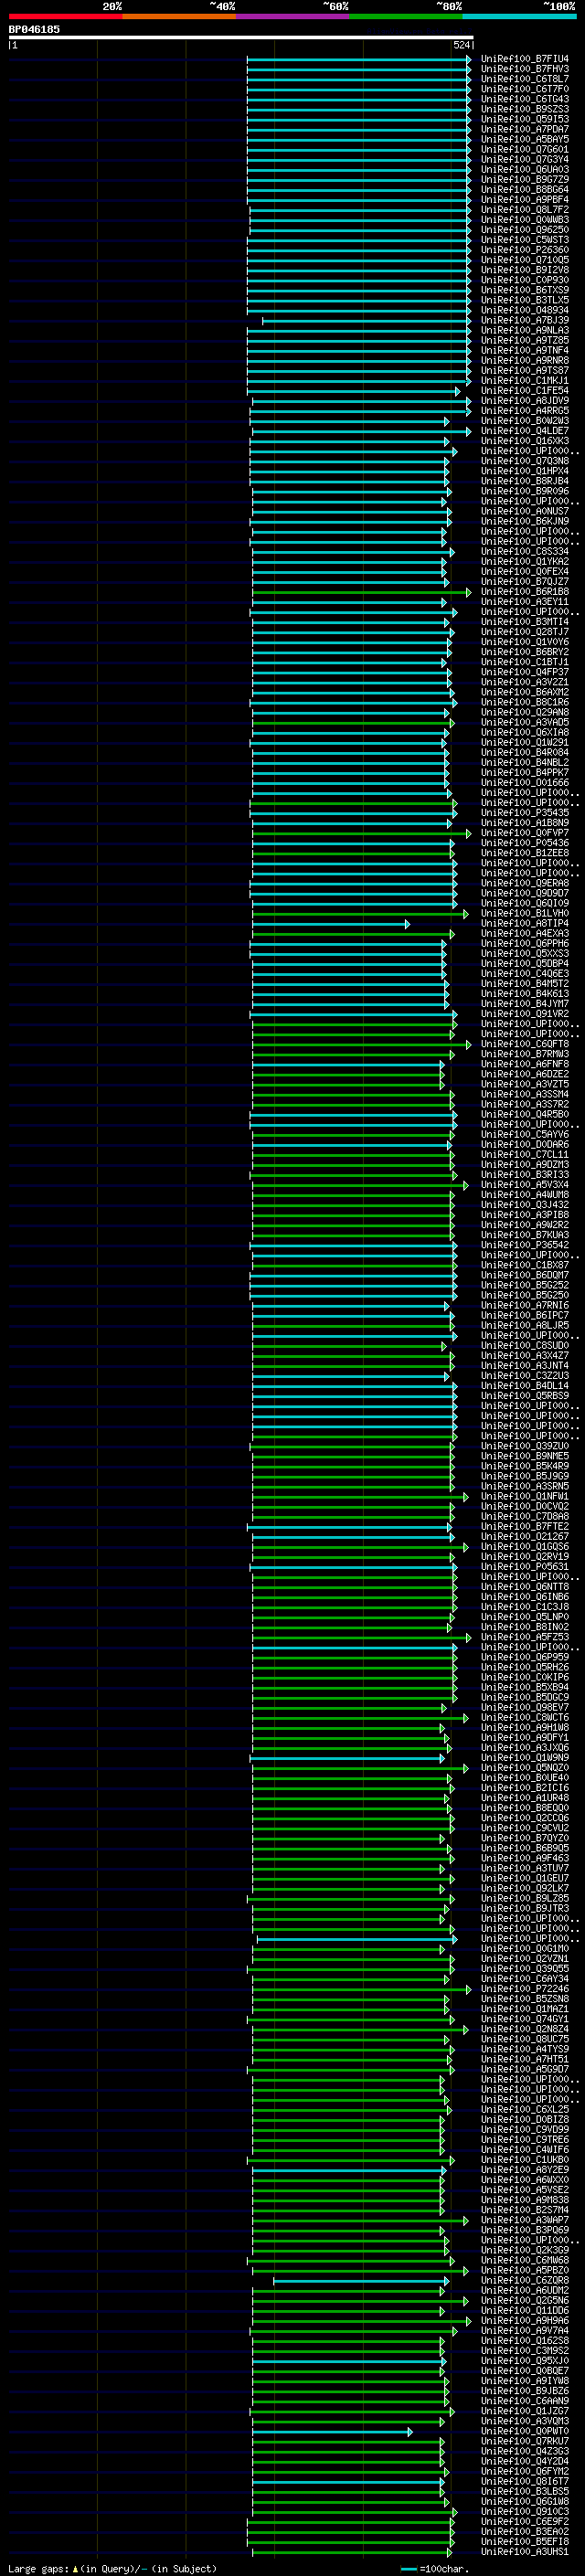Image resolution: width=585 pixels, height=2576 pixels.
Task: Select hit label UniRef100_A7PDA7
Action: 525,129
